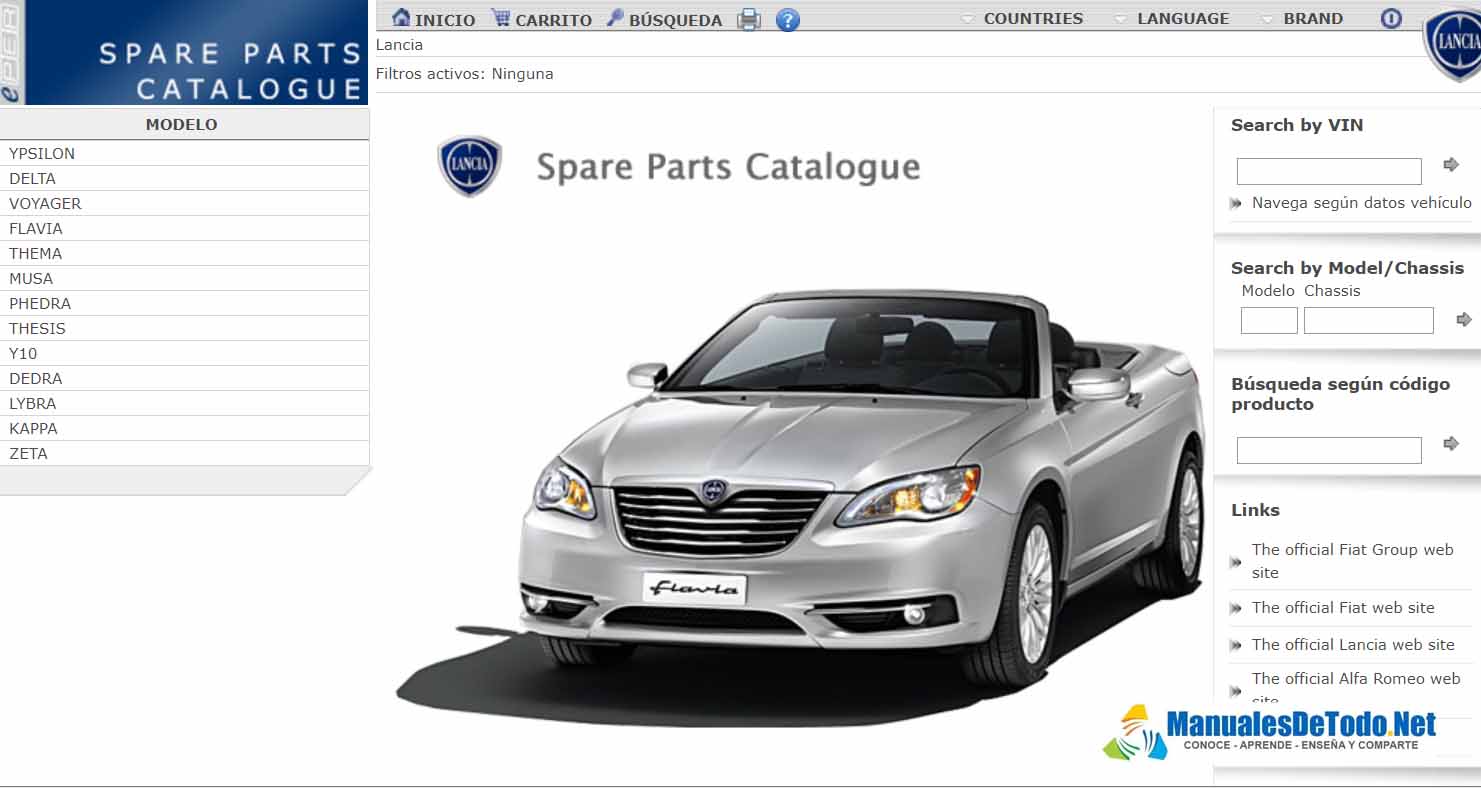The image size is (1481, 788).
Task: Select THEMA model
Action: click(184, 253)
